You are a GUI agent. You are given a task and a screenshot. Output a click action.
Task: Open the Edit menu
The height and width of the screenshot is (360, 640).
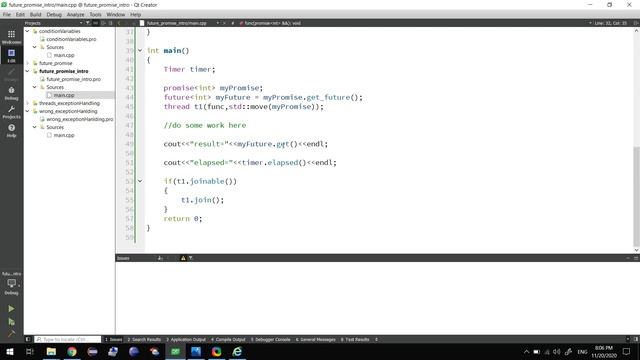pyautogui.click(x=20, y=14)
